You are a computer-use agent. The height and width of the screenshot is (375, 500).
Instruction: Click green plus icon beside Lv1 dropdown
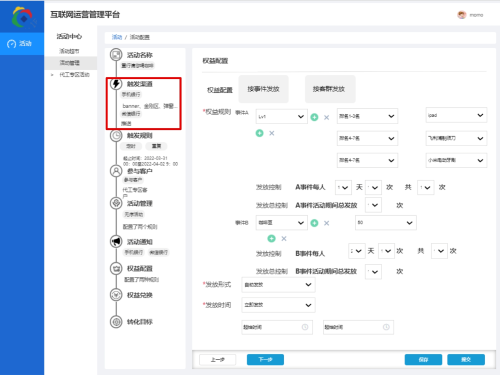[x=314, y=117]
